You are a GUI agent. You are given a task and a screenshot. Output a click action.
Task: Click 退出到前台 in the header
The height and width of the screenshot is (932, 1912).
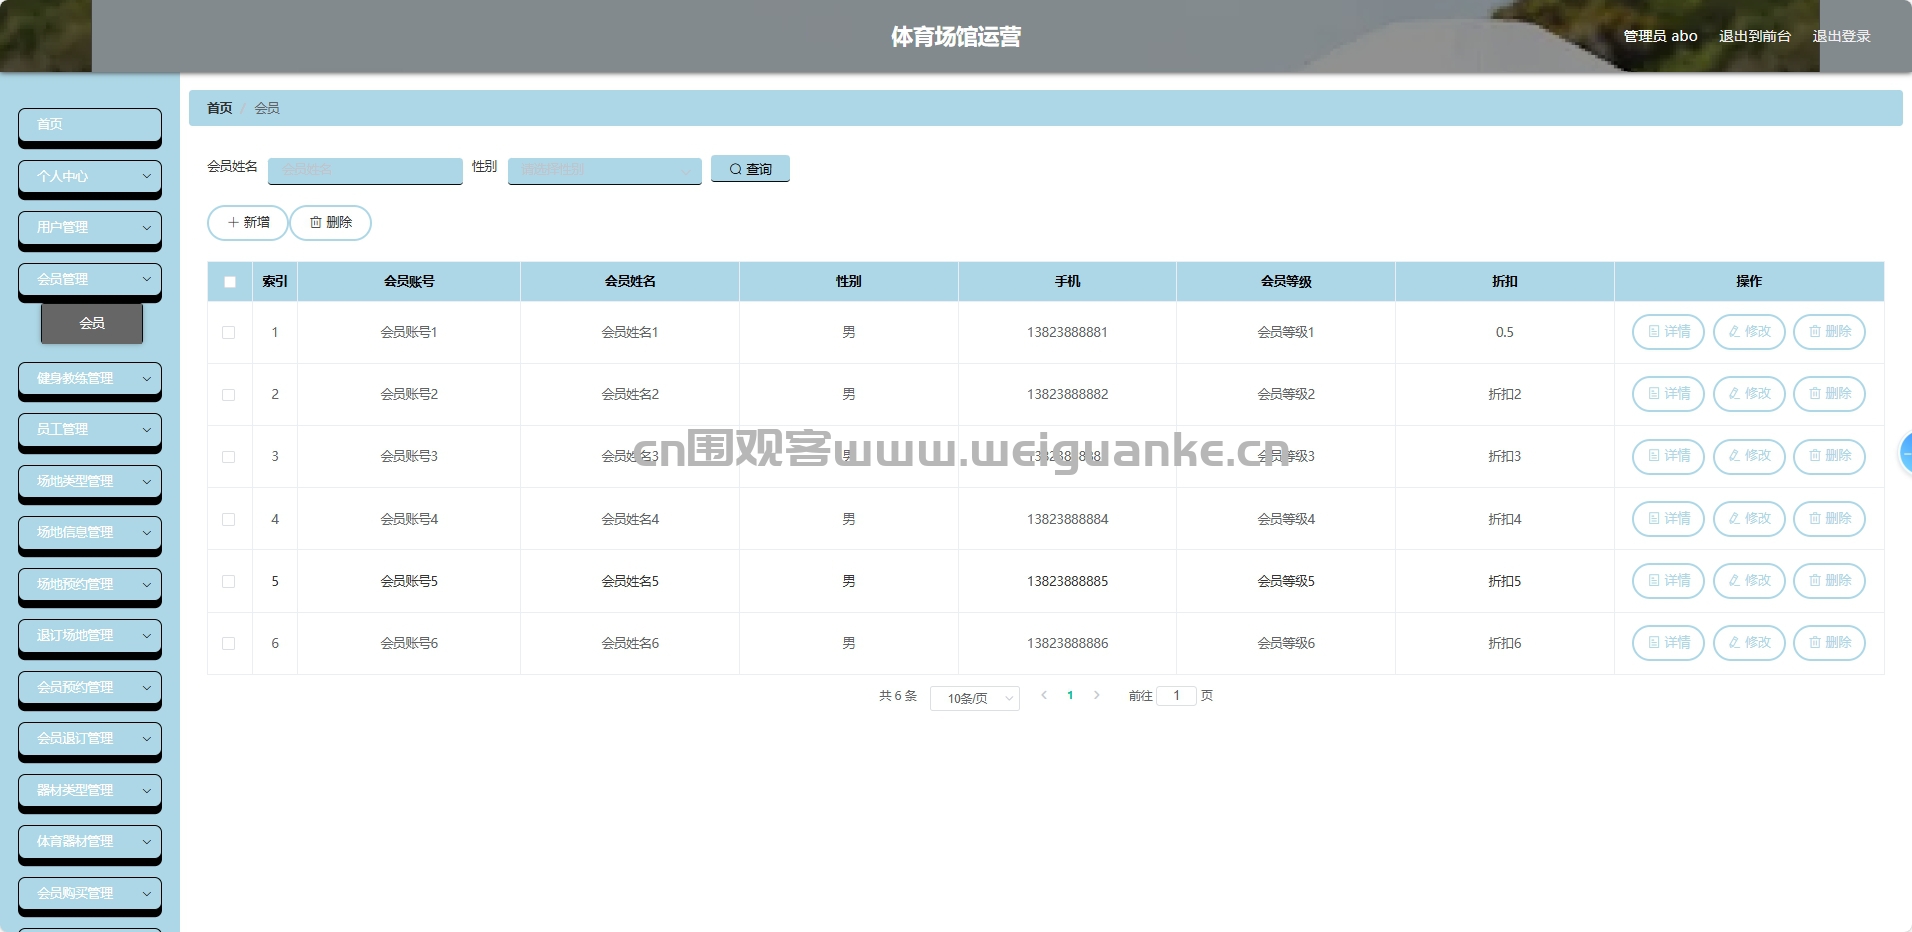point(1755,36)
